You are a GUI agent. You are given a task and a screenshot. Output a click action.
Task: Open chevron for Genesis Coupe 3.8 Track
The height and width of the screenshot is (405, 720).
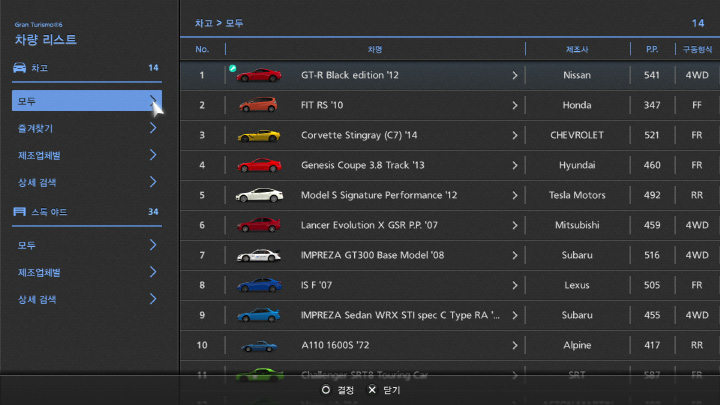[515, 165]
